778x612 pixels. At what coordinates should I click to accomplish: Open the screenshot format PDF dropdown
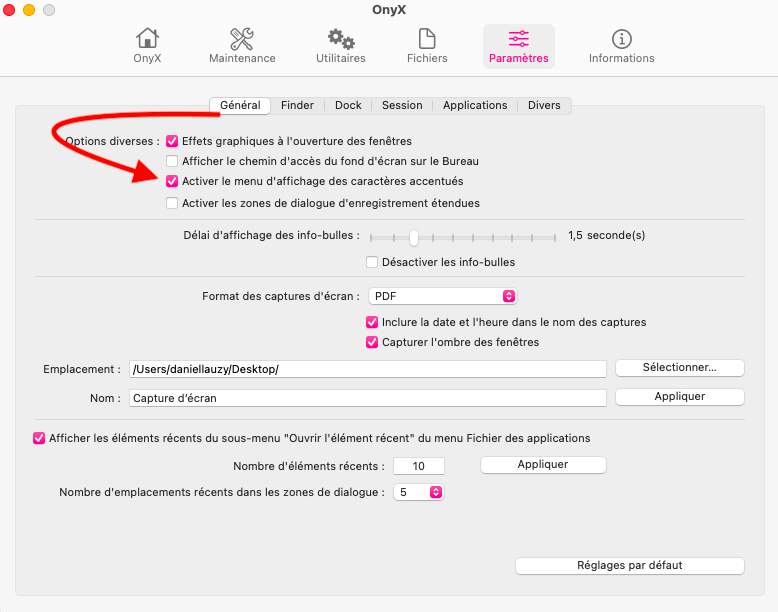[x=442, y=296]
